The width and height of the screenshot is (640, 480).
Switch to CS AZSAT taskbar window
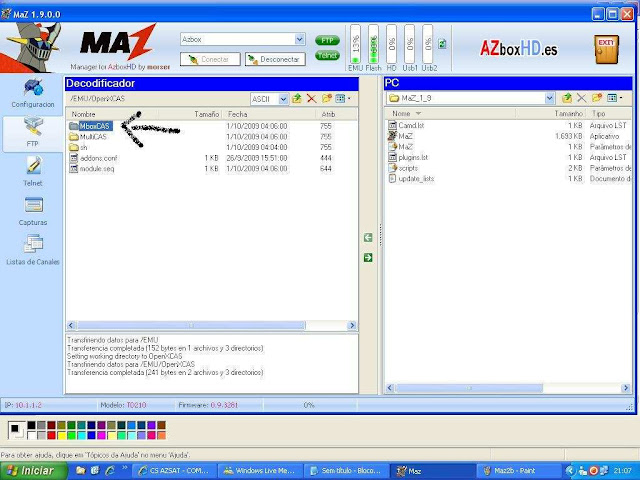click(x=175, y=471)
